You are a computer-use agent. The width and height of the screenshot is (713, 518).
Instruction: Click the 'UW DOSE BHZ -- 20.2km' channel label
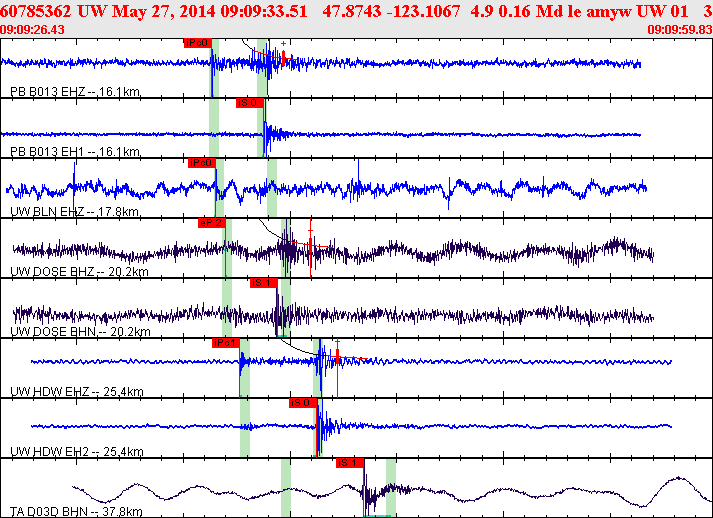tap(80, 272)
